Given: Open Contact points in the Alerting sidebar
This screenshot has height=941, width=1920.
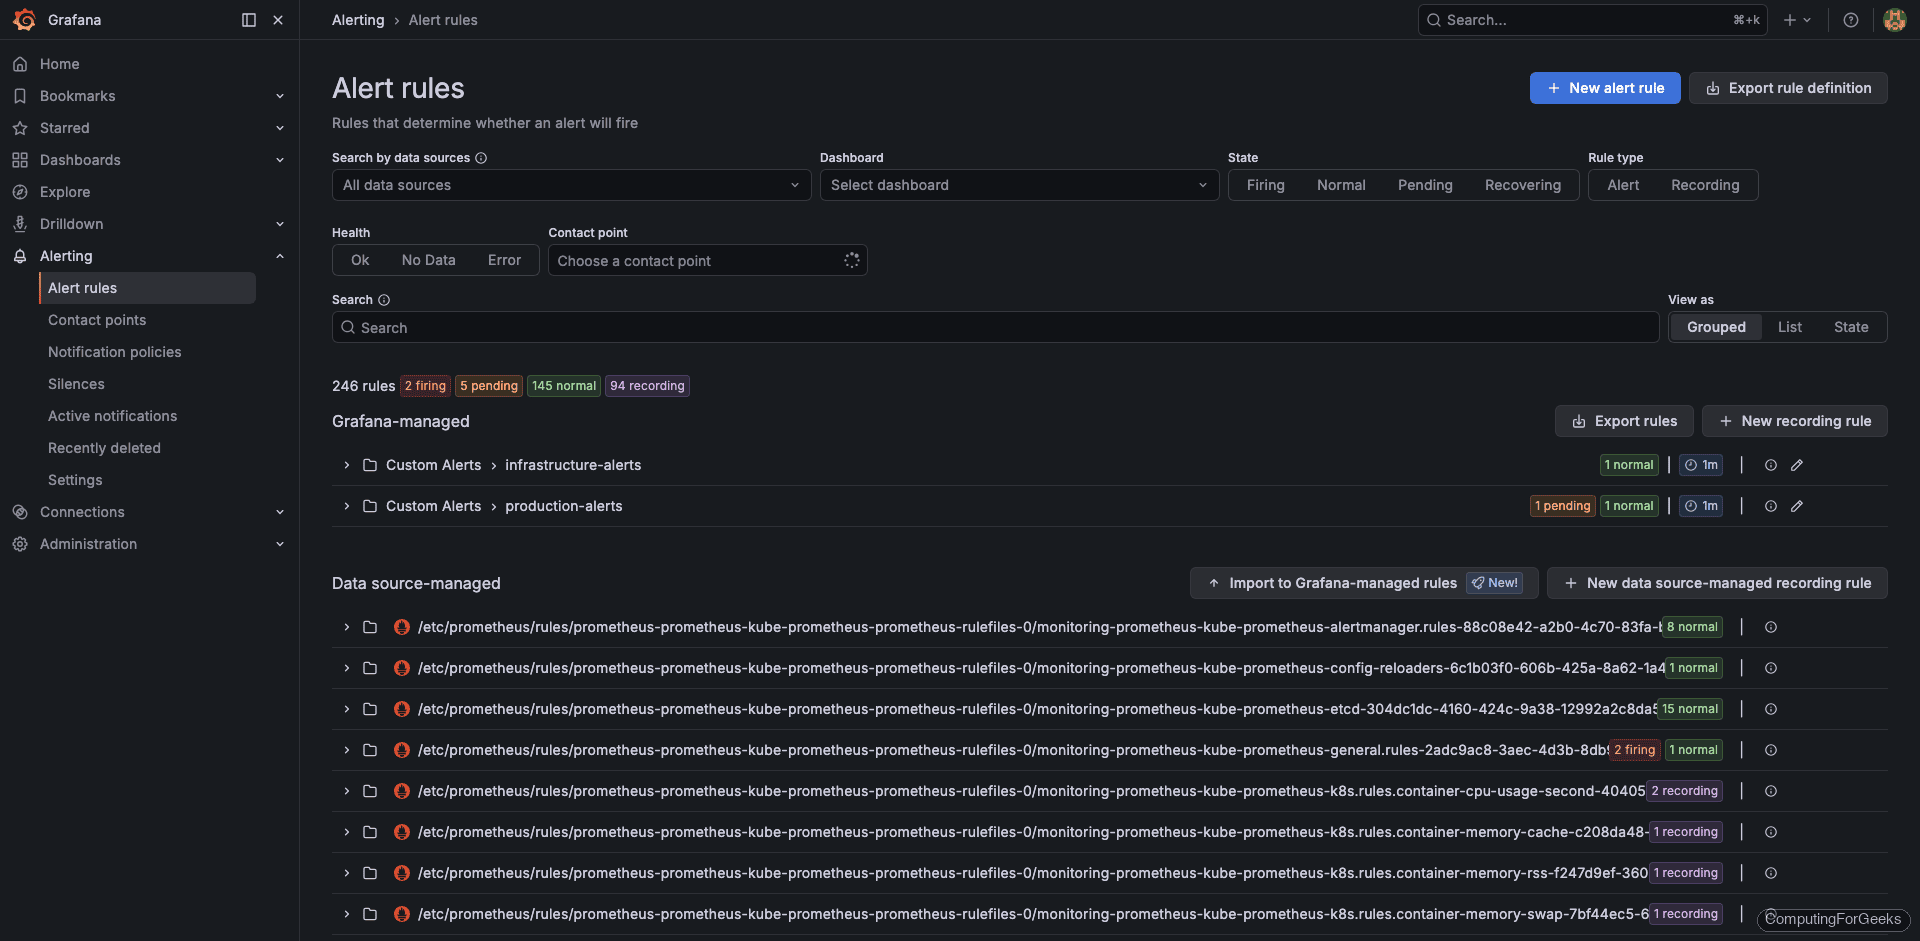Looking at the screenshot, I should [97, 320].
